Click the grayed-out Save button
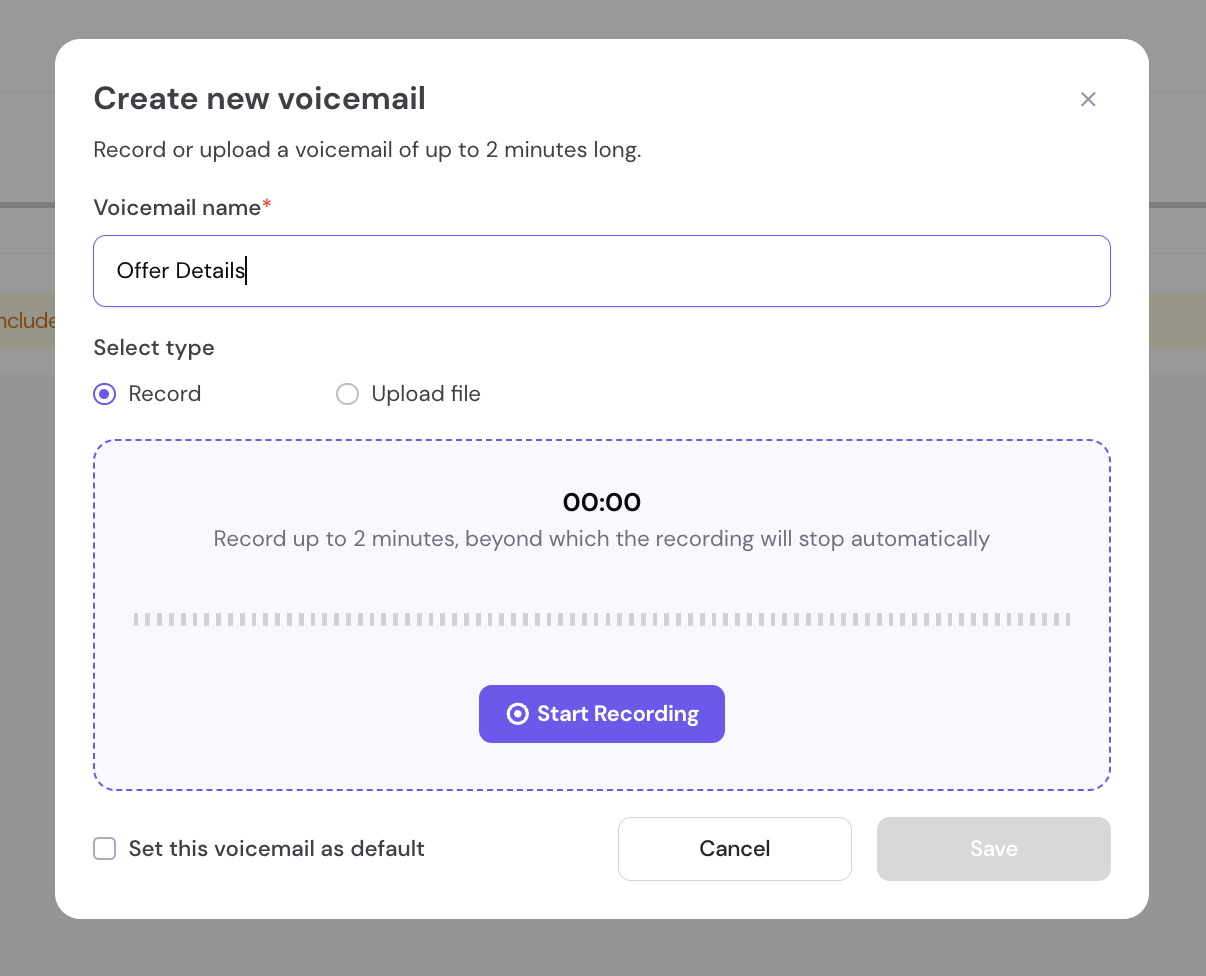 point(994,849)
